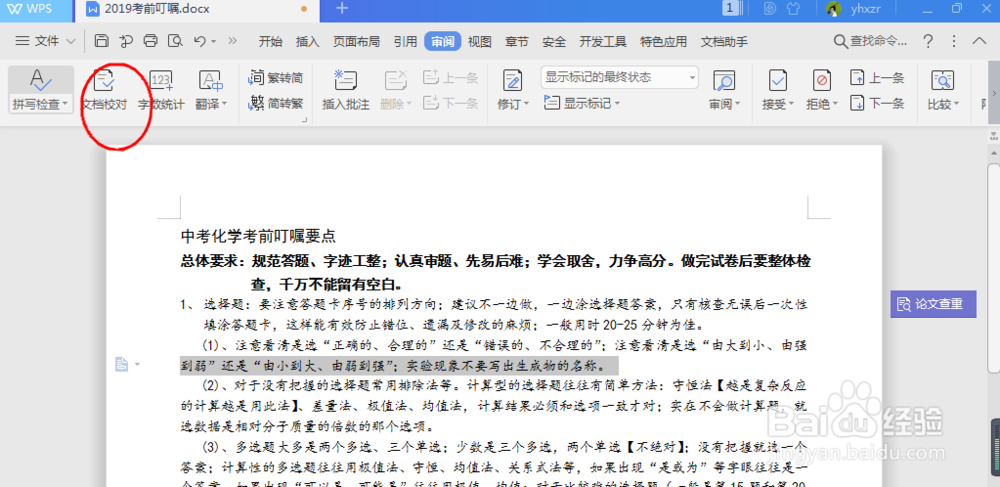Switch to the 页面布局 tab
Image resolution: width=1000 pixels, height=487 pixels.
tap(357, 42)
